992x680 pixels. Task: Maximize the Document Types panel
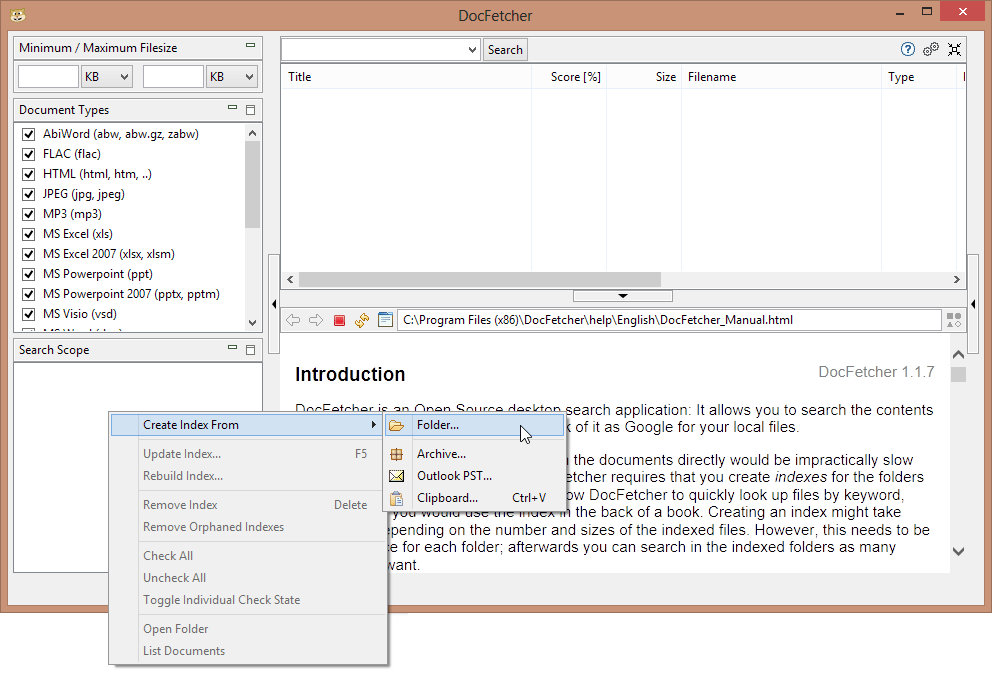(x=251, y=110)
